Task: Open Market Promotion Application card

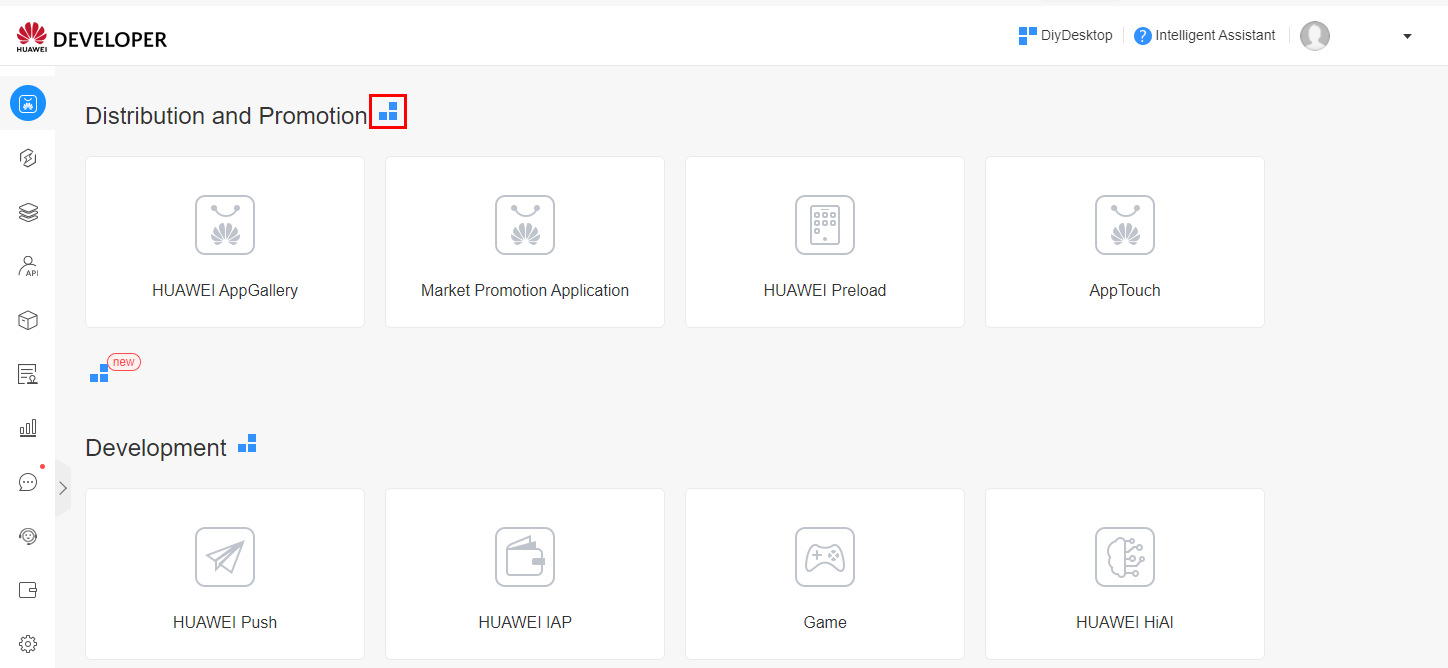Action: 525,242
